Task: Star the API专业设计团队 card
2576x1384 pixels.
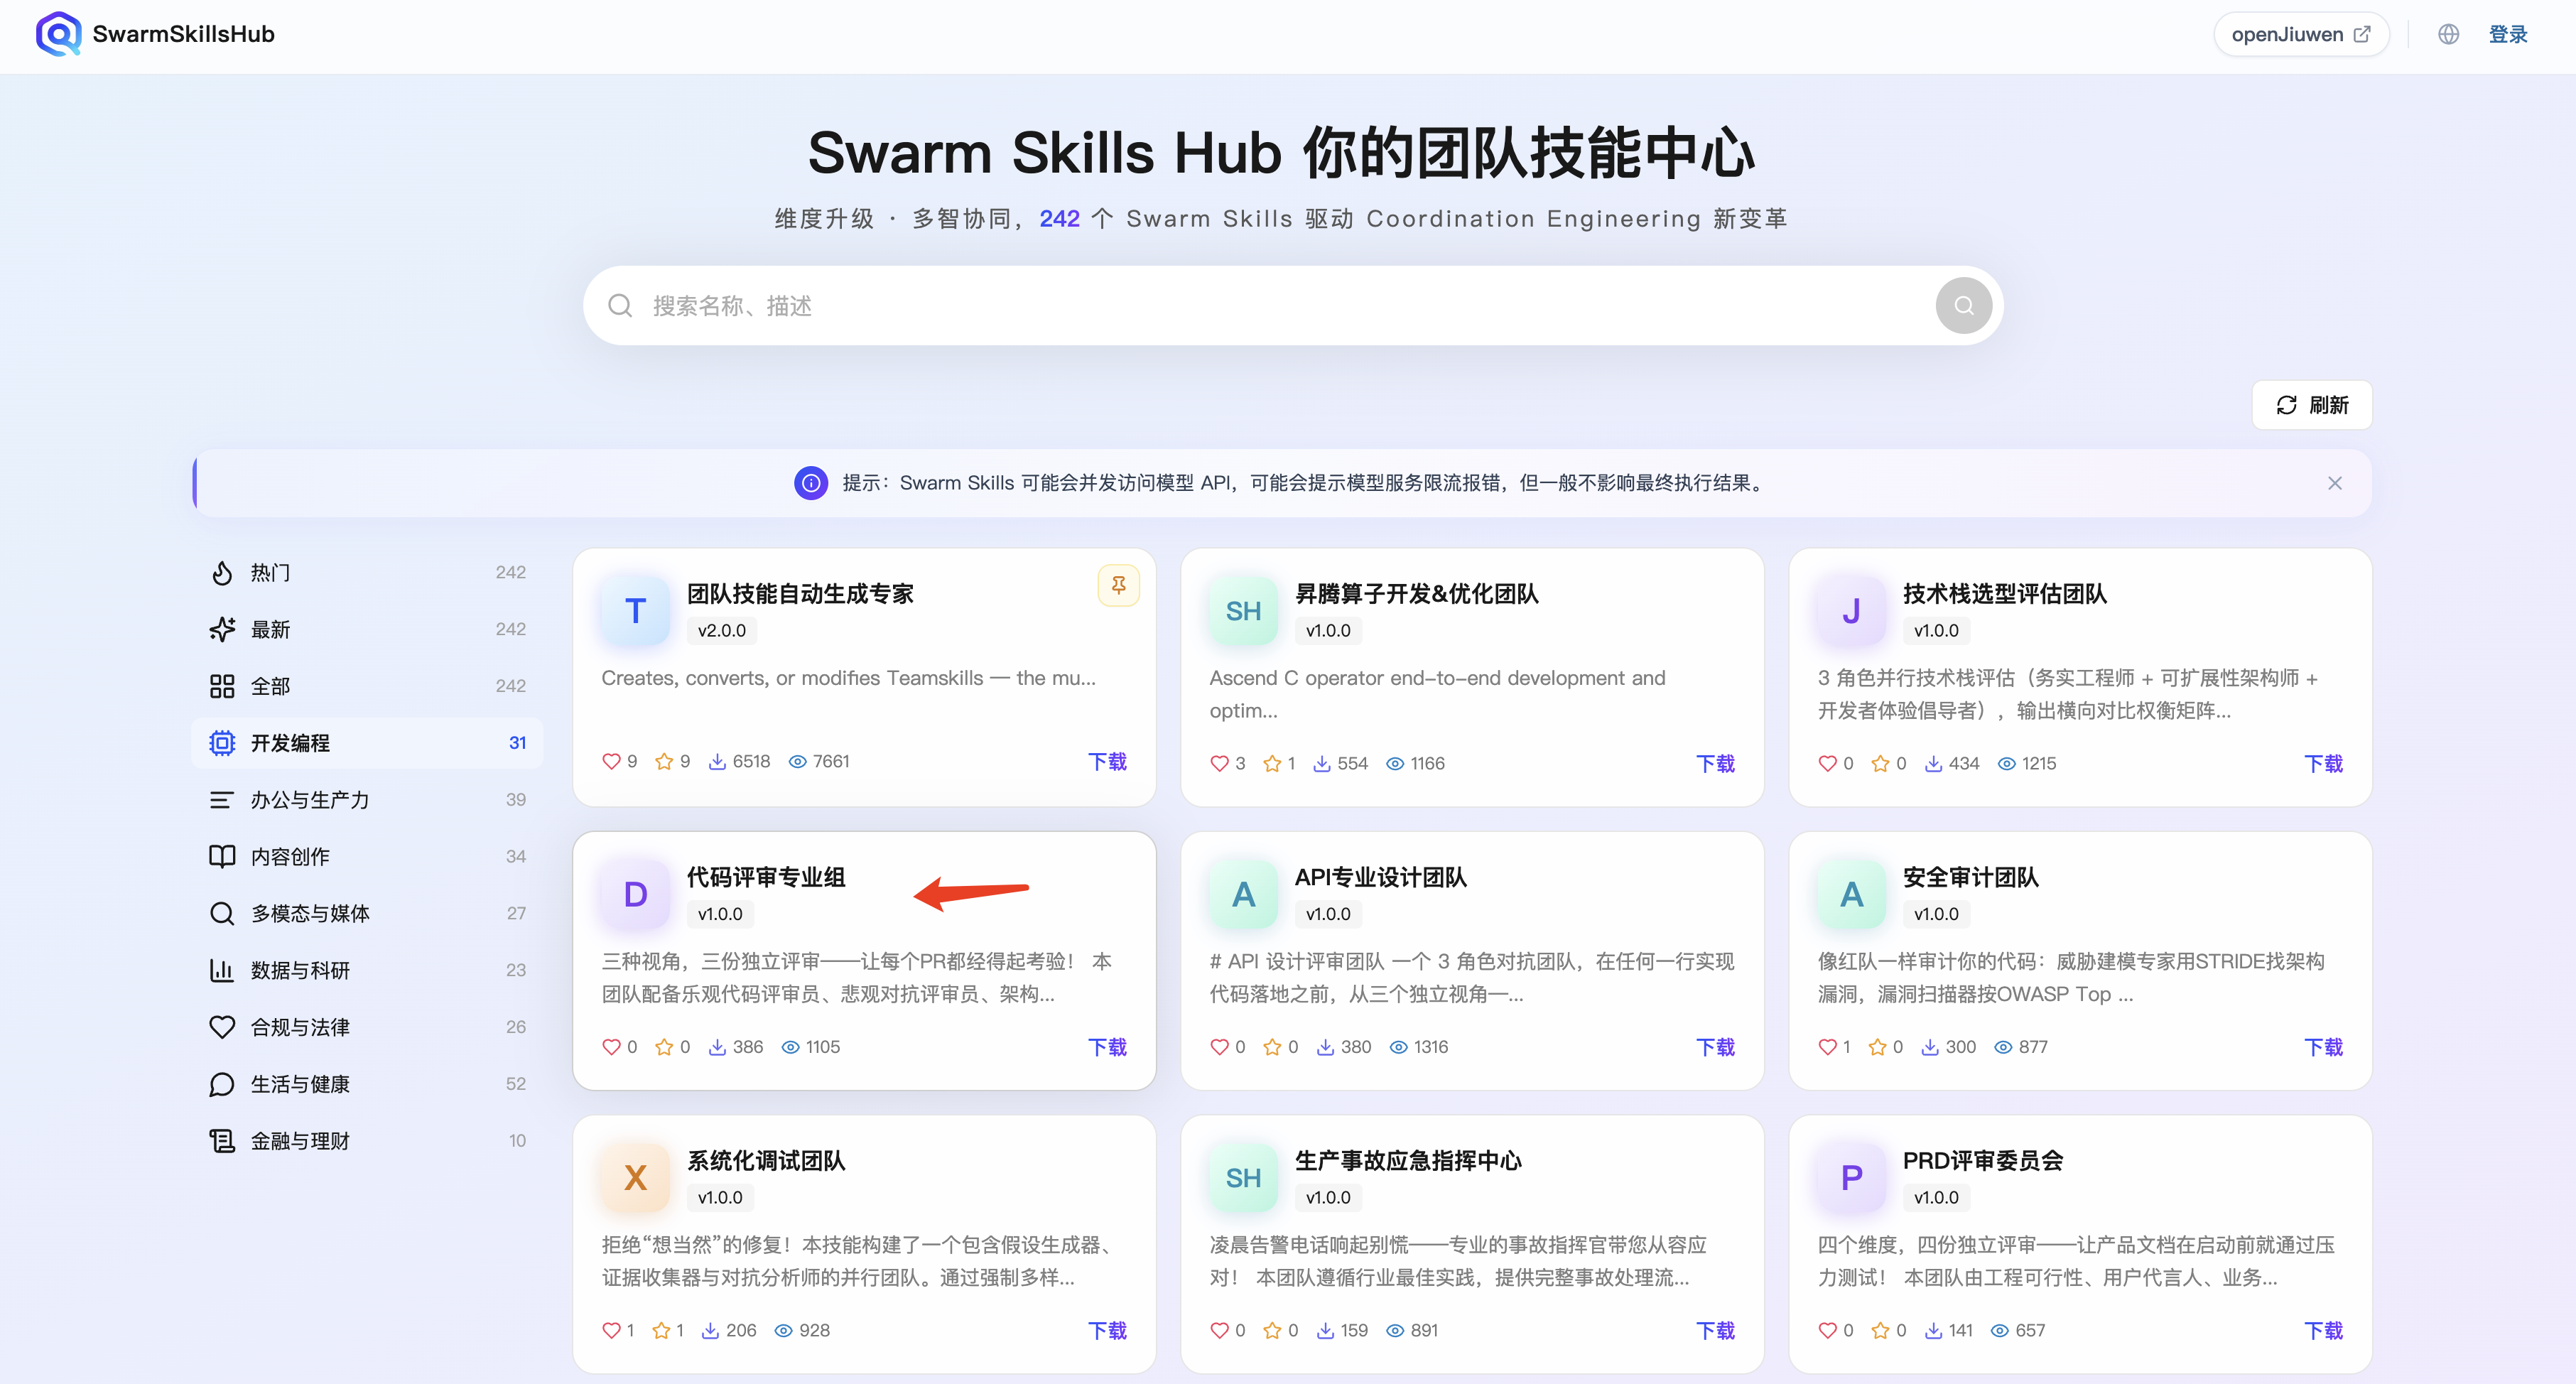Action: 1272,1047
